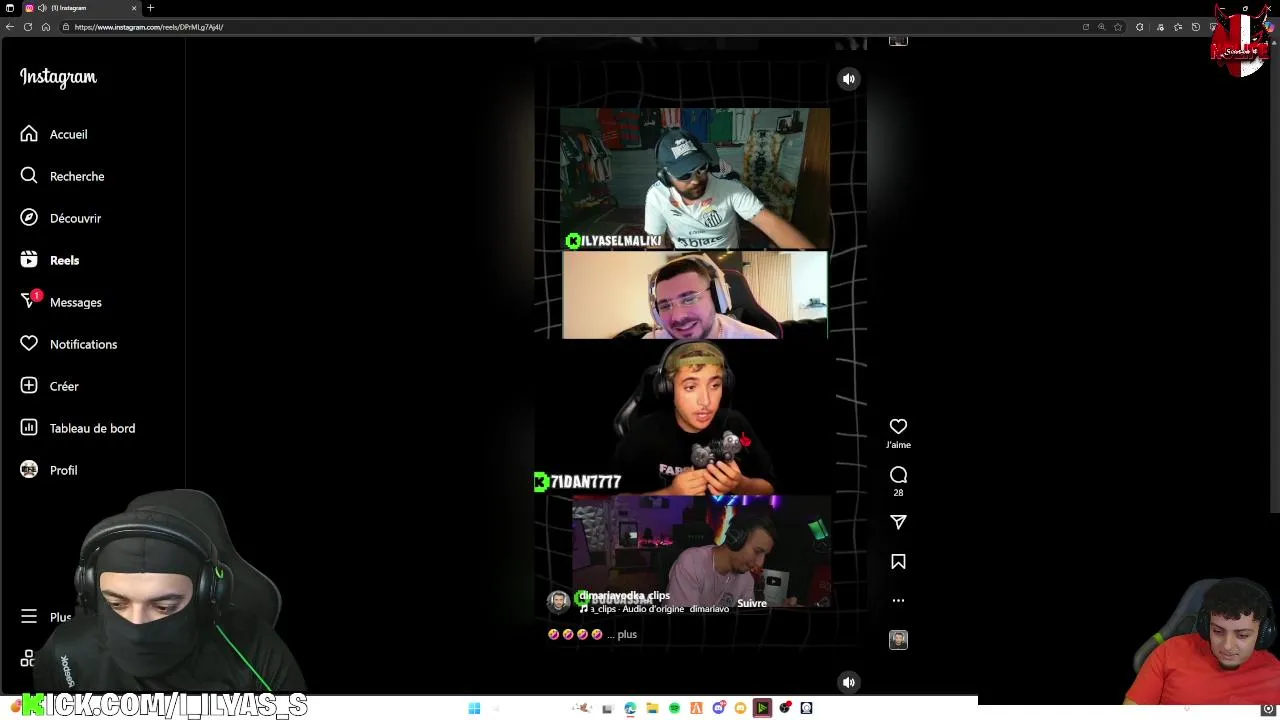Open the favorites list icon in toolbar

click(1178, 27)
